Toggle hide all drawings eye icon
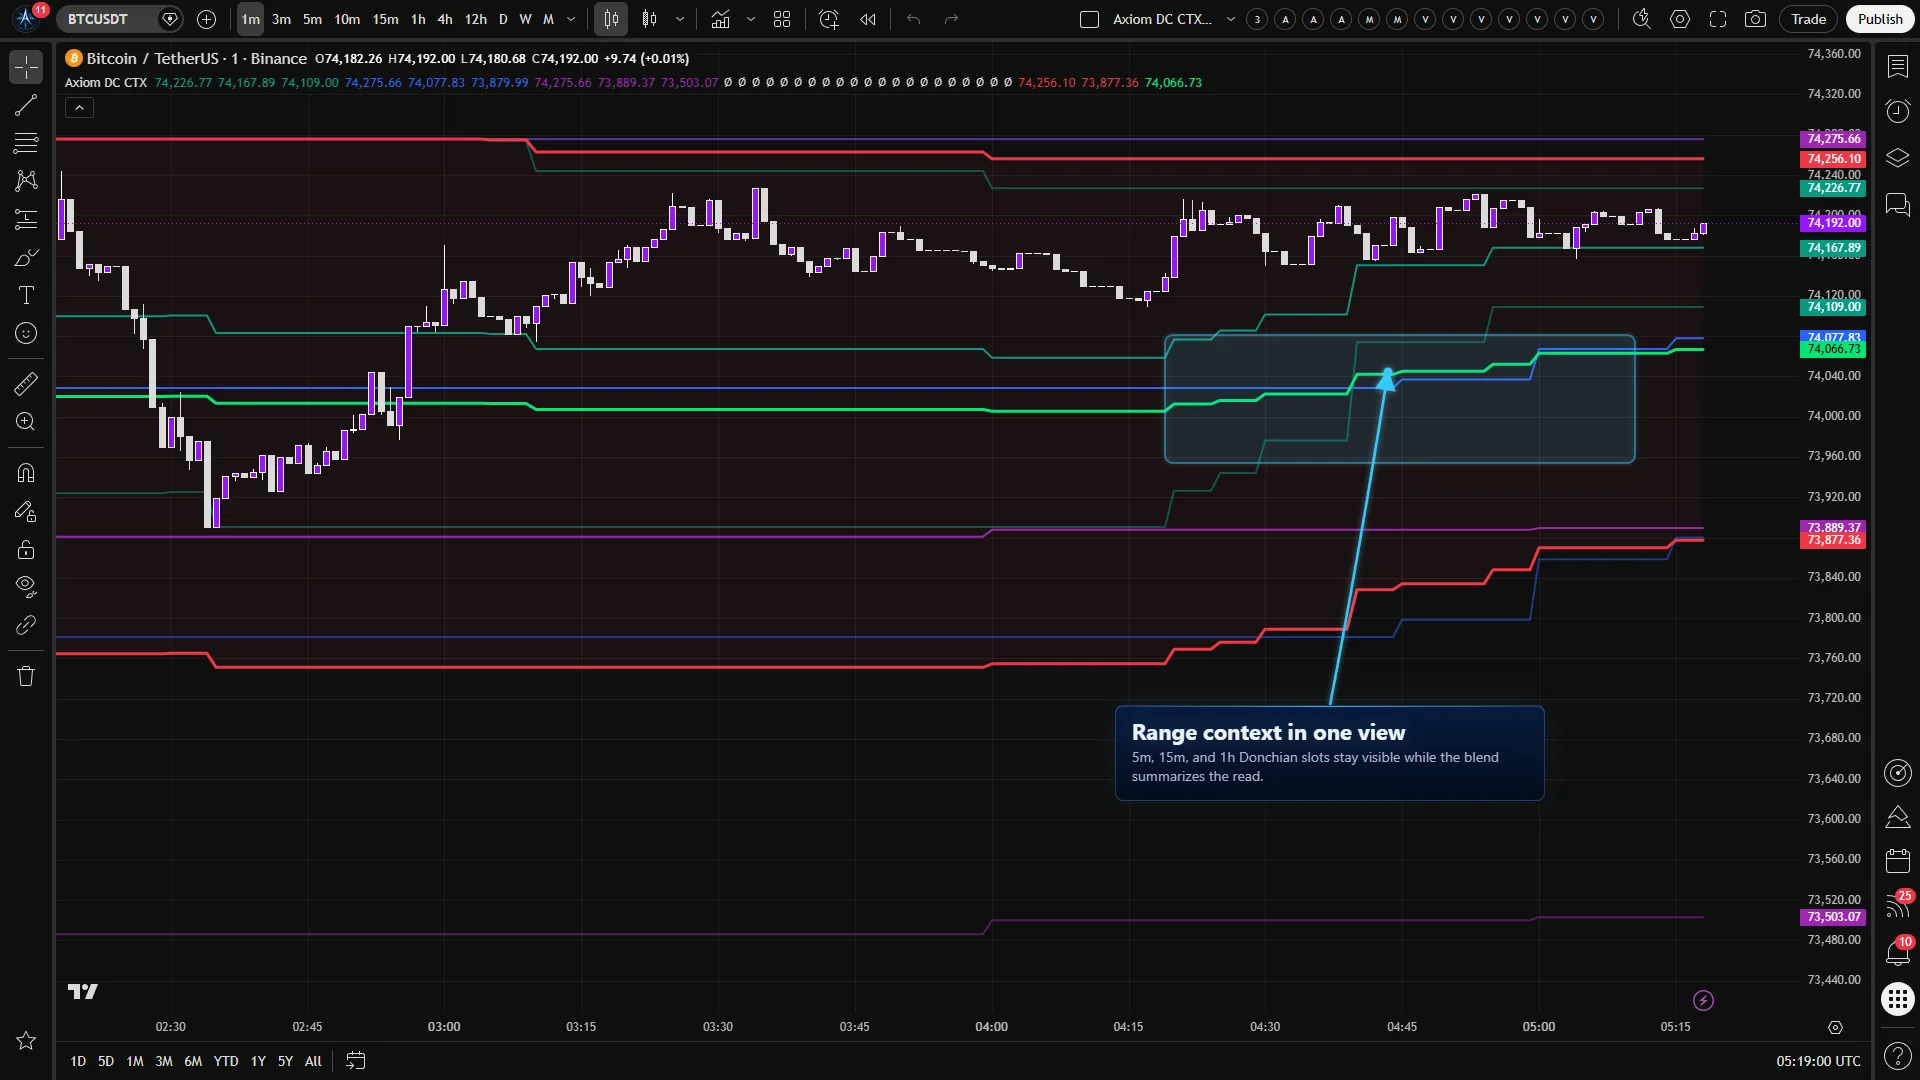 pyautogui.click(x=26, y=586)
